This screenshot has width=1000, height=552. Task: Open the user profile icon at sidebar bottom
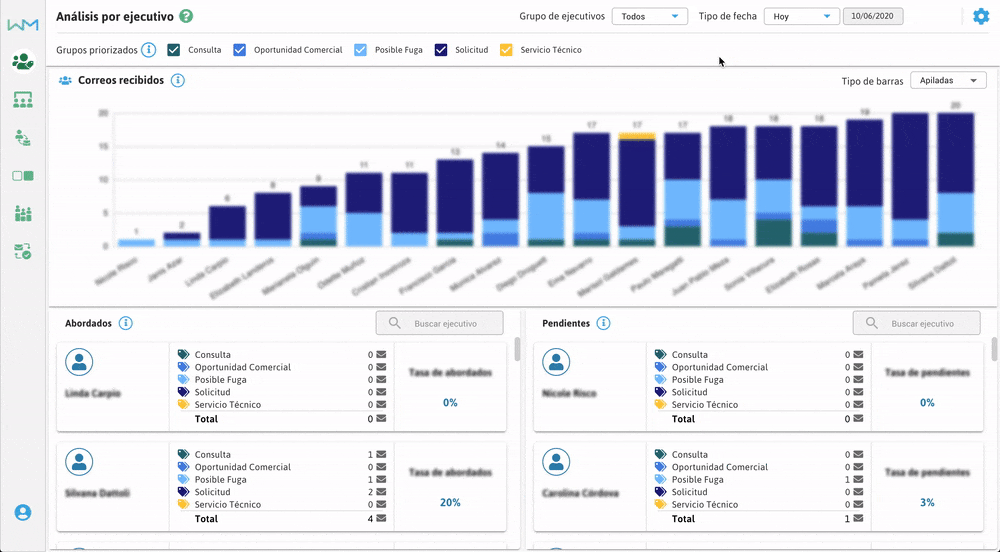[x=22, y=512]
